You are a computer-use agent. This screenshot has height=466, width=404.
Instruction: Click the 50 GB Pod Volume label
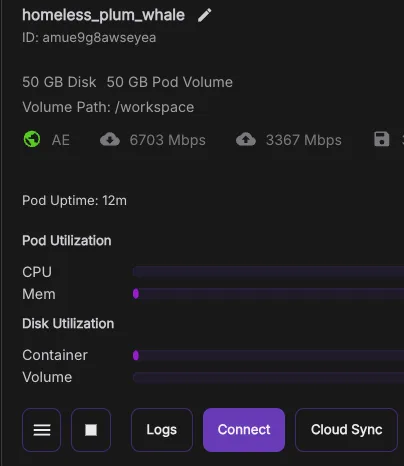170,82
